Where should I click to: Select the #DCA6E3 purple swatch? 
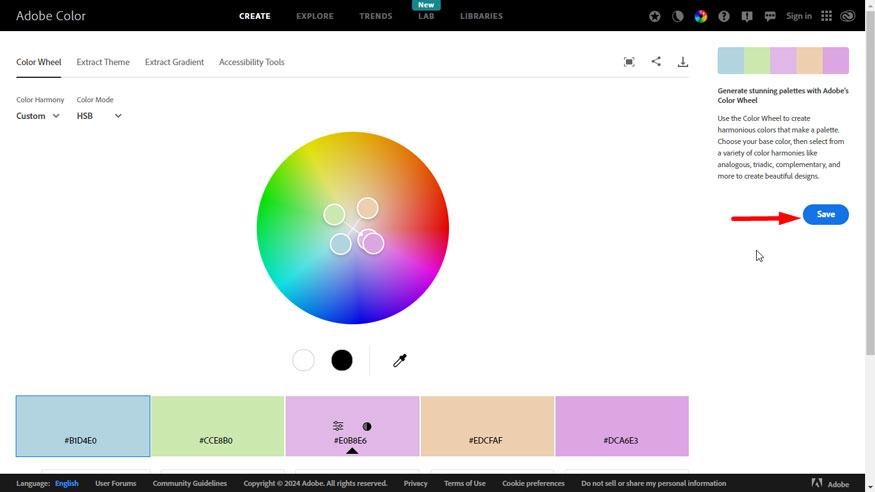[622, 426]
